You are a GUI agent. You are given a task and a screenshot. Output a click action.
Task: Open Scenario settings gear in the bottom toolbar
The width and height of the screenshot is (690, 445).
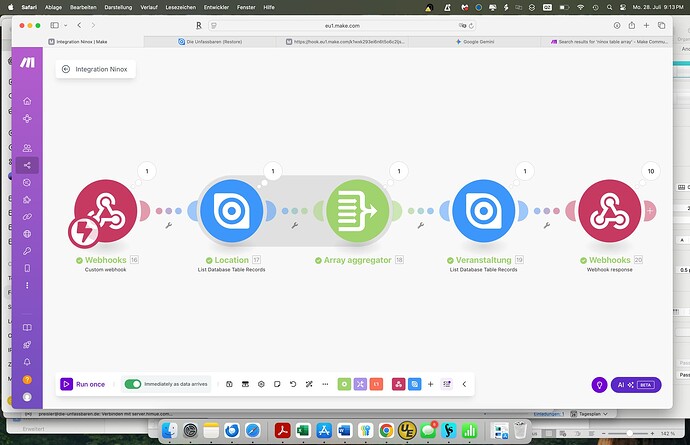click(x=261, y=384)
